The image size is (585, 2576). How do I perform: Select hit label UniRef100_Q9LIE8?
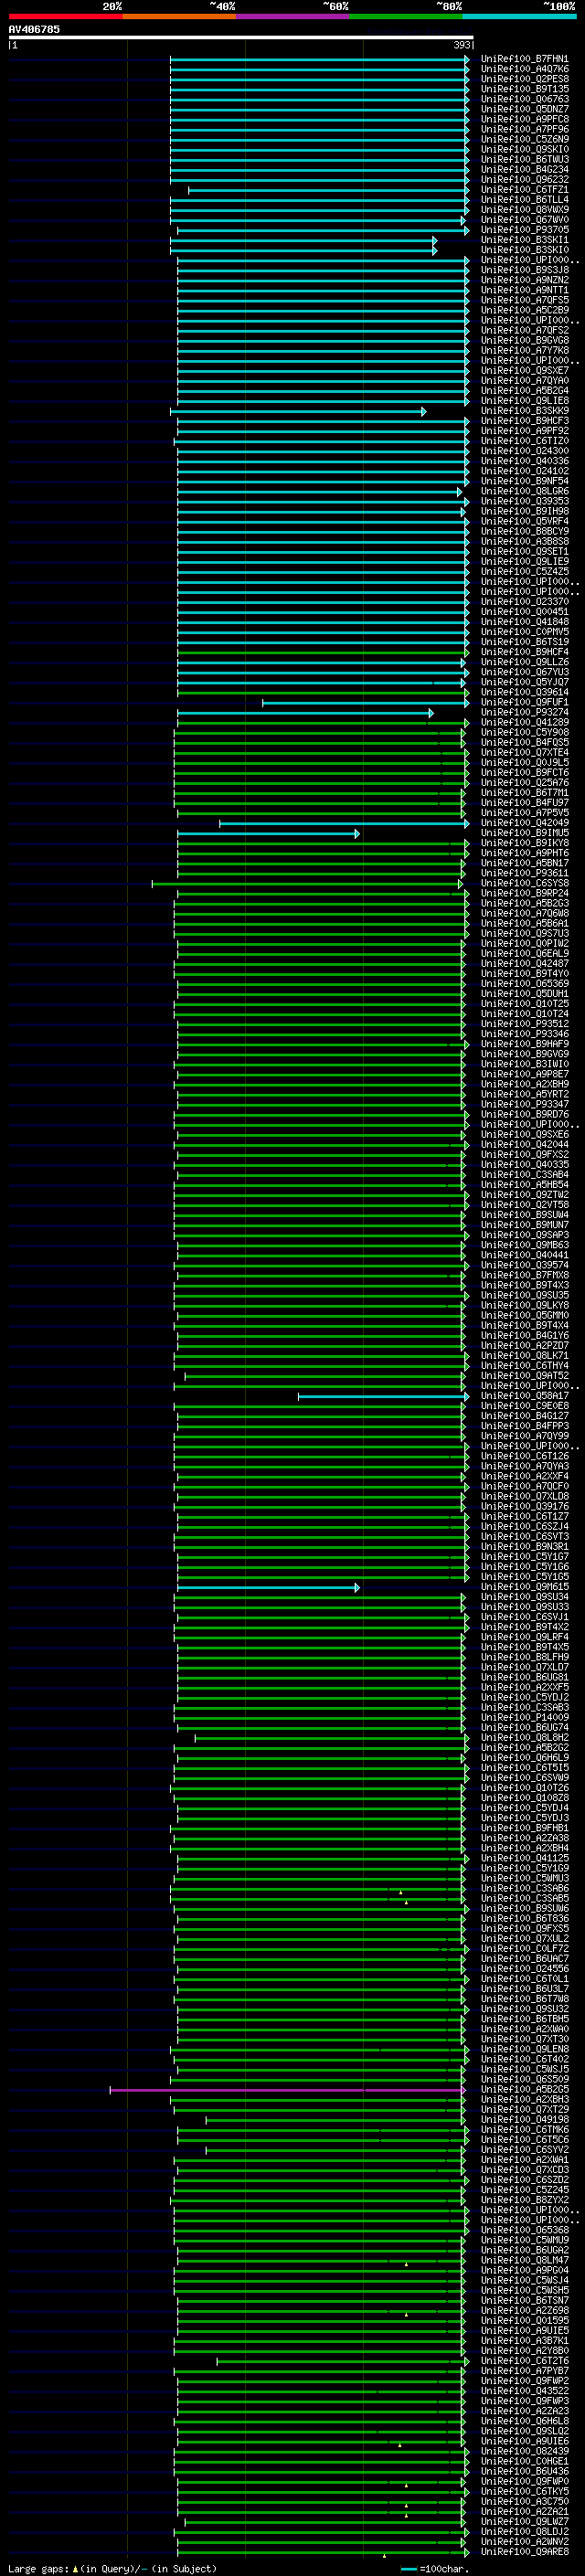[524, 401]
